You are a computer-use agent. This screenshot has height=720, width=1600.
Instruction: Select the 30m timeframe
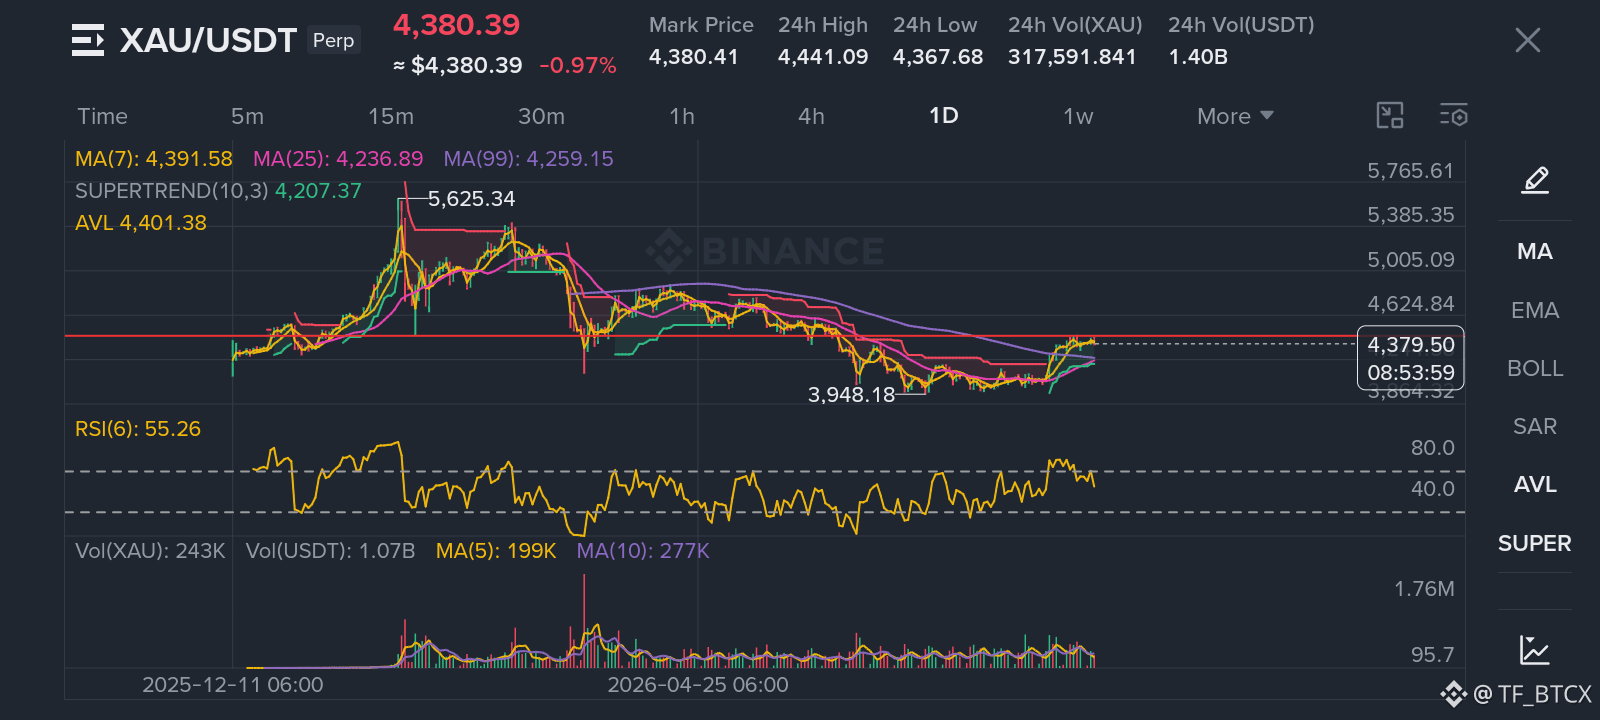(541, 116)
